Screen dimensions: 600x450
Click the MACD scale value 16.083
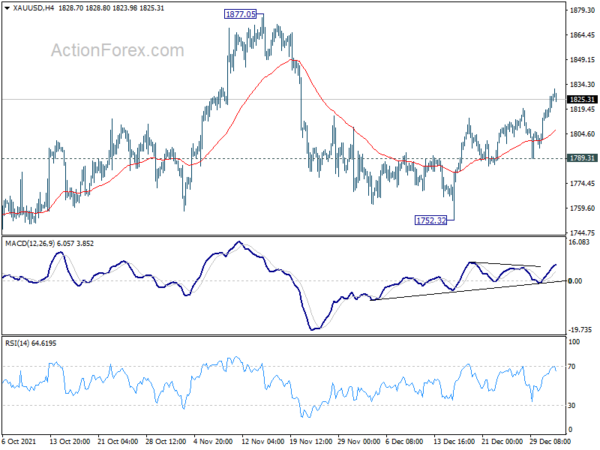[x=579, y=242]
